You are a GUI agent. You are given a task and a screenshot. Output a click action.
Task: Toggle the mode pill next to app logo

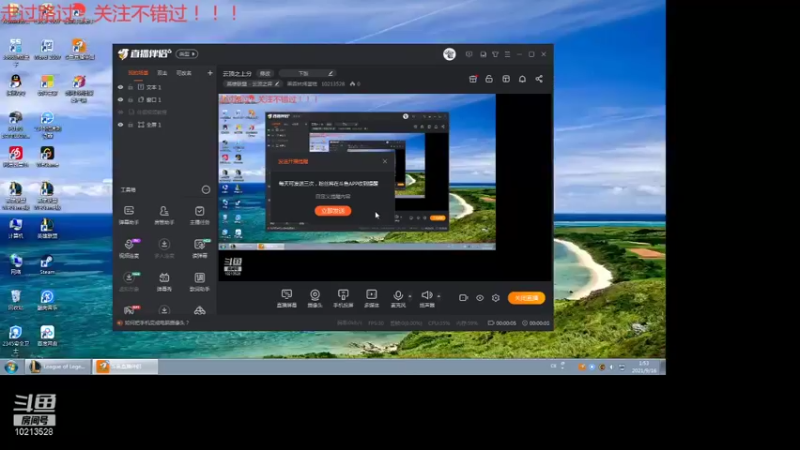[187, 54]
